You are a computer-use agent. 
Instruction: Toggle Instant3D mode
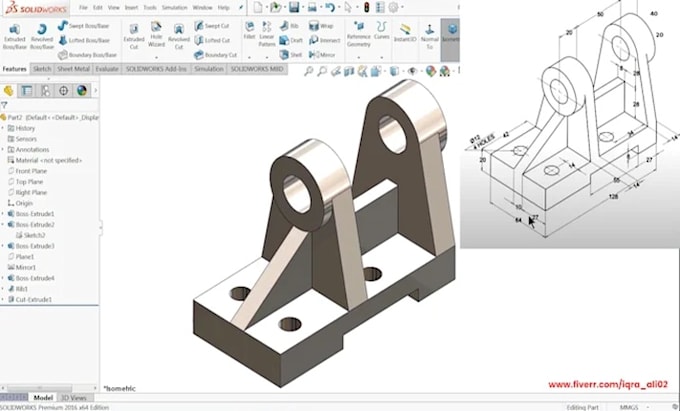(x=405, y=32)
